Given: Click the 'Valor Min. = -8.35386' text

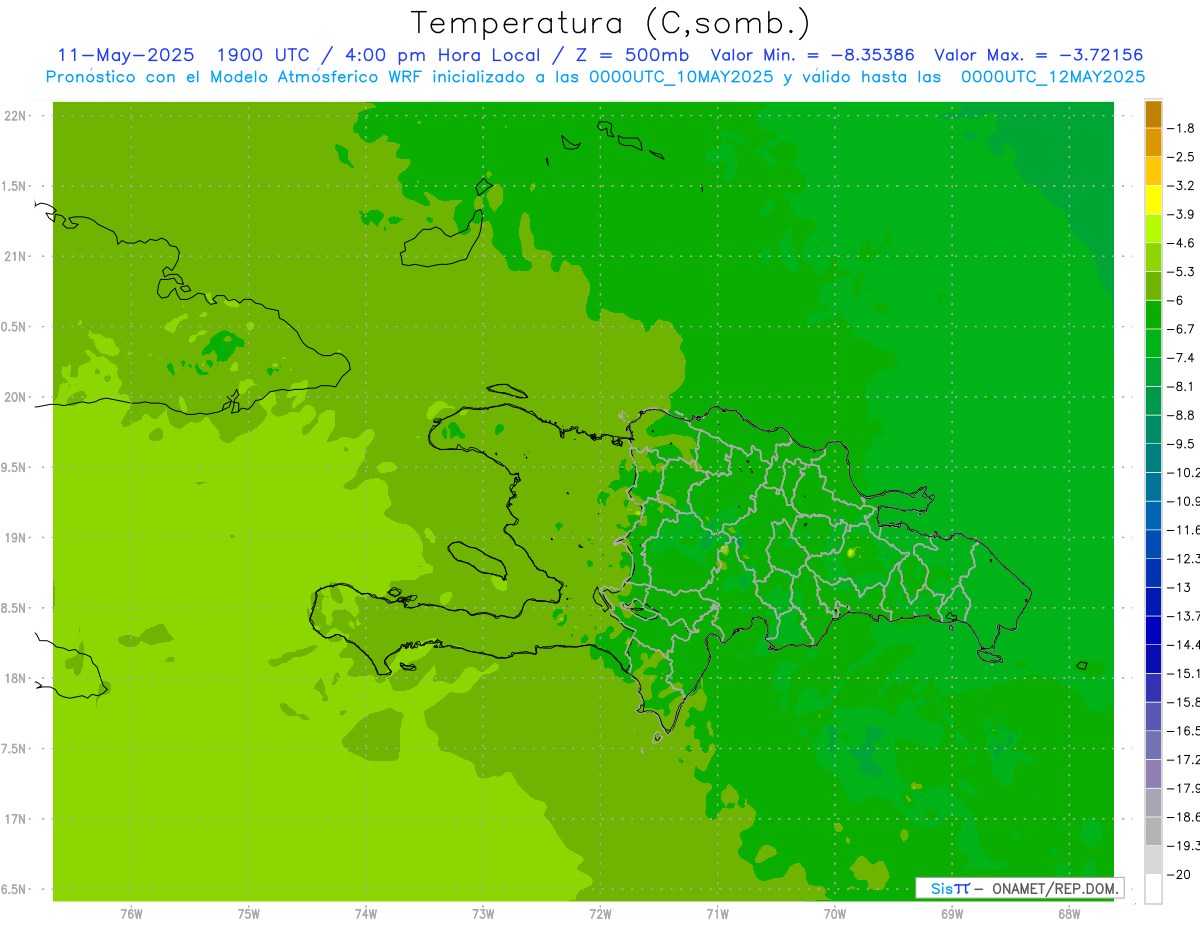Looking at the screenshot, I should coord(812,55).
